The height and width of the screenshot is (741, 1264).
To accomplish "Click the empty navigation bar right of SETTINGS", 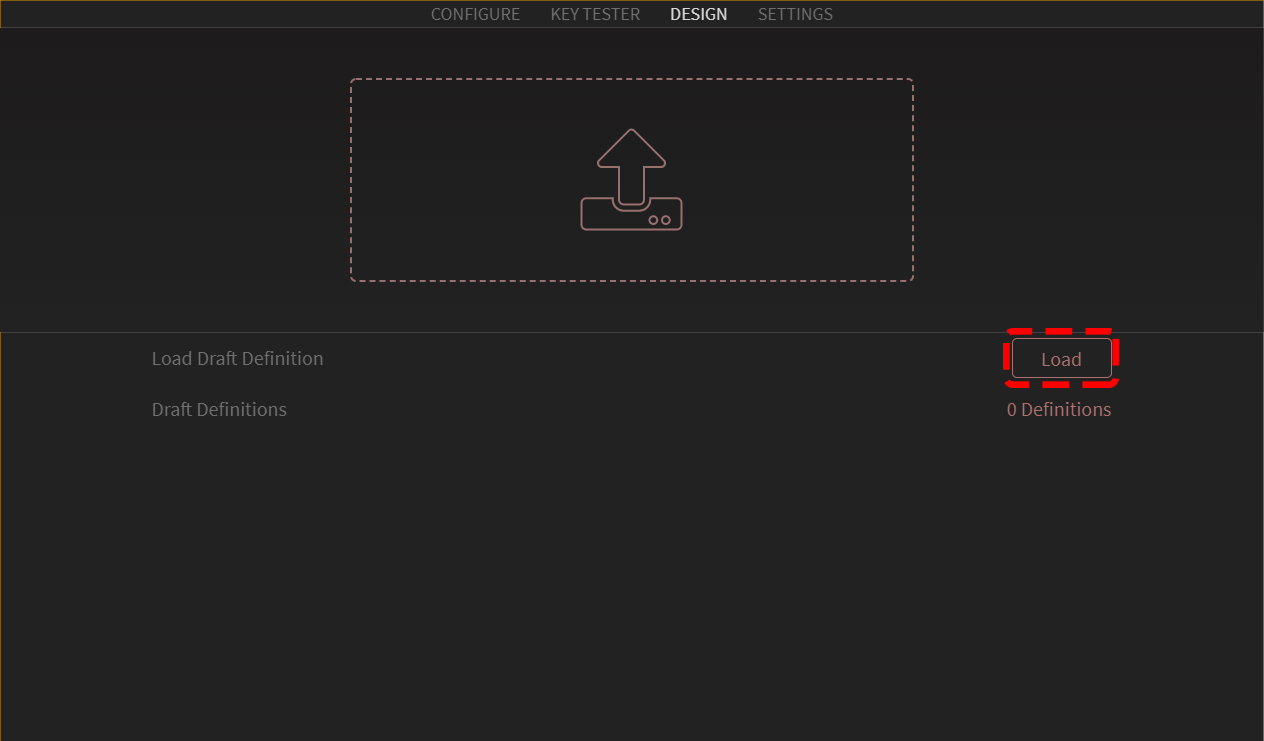I will pos(1050,14).
